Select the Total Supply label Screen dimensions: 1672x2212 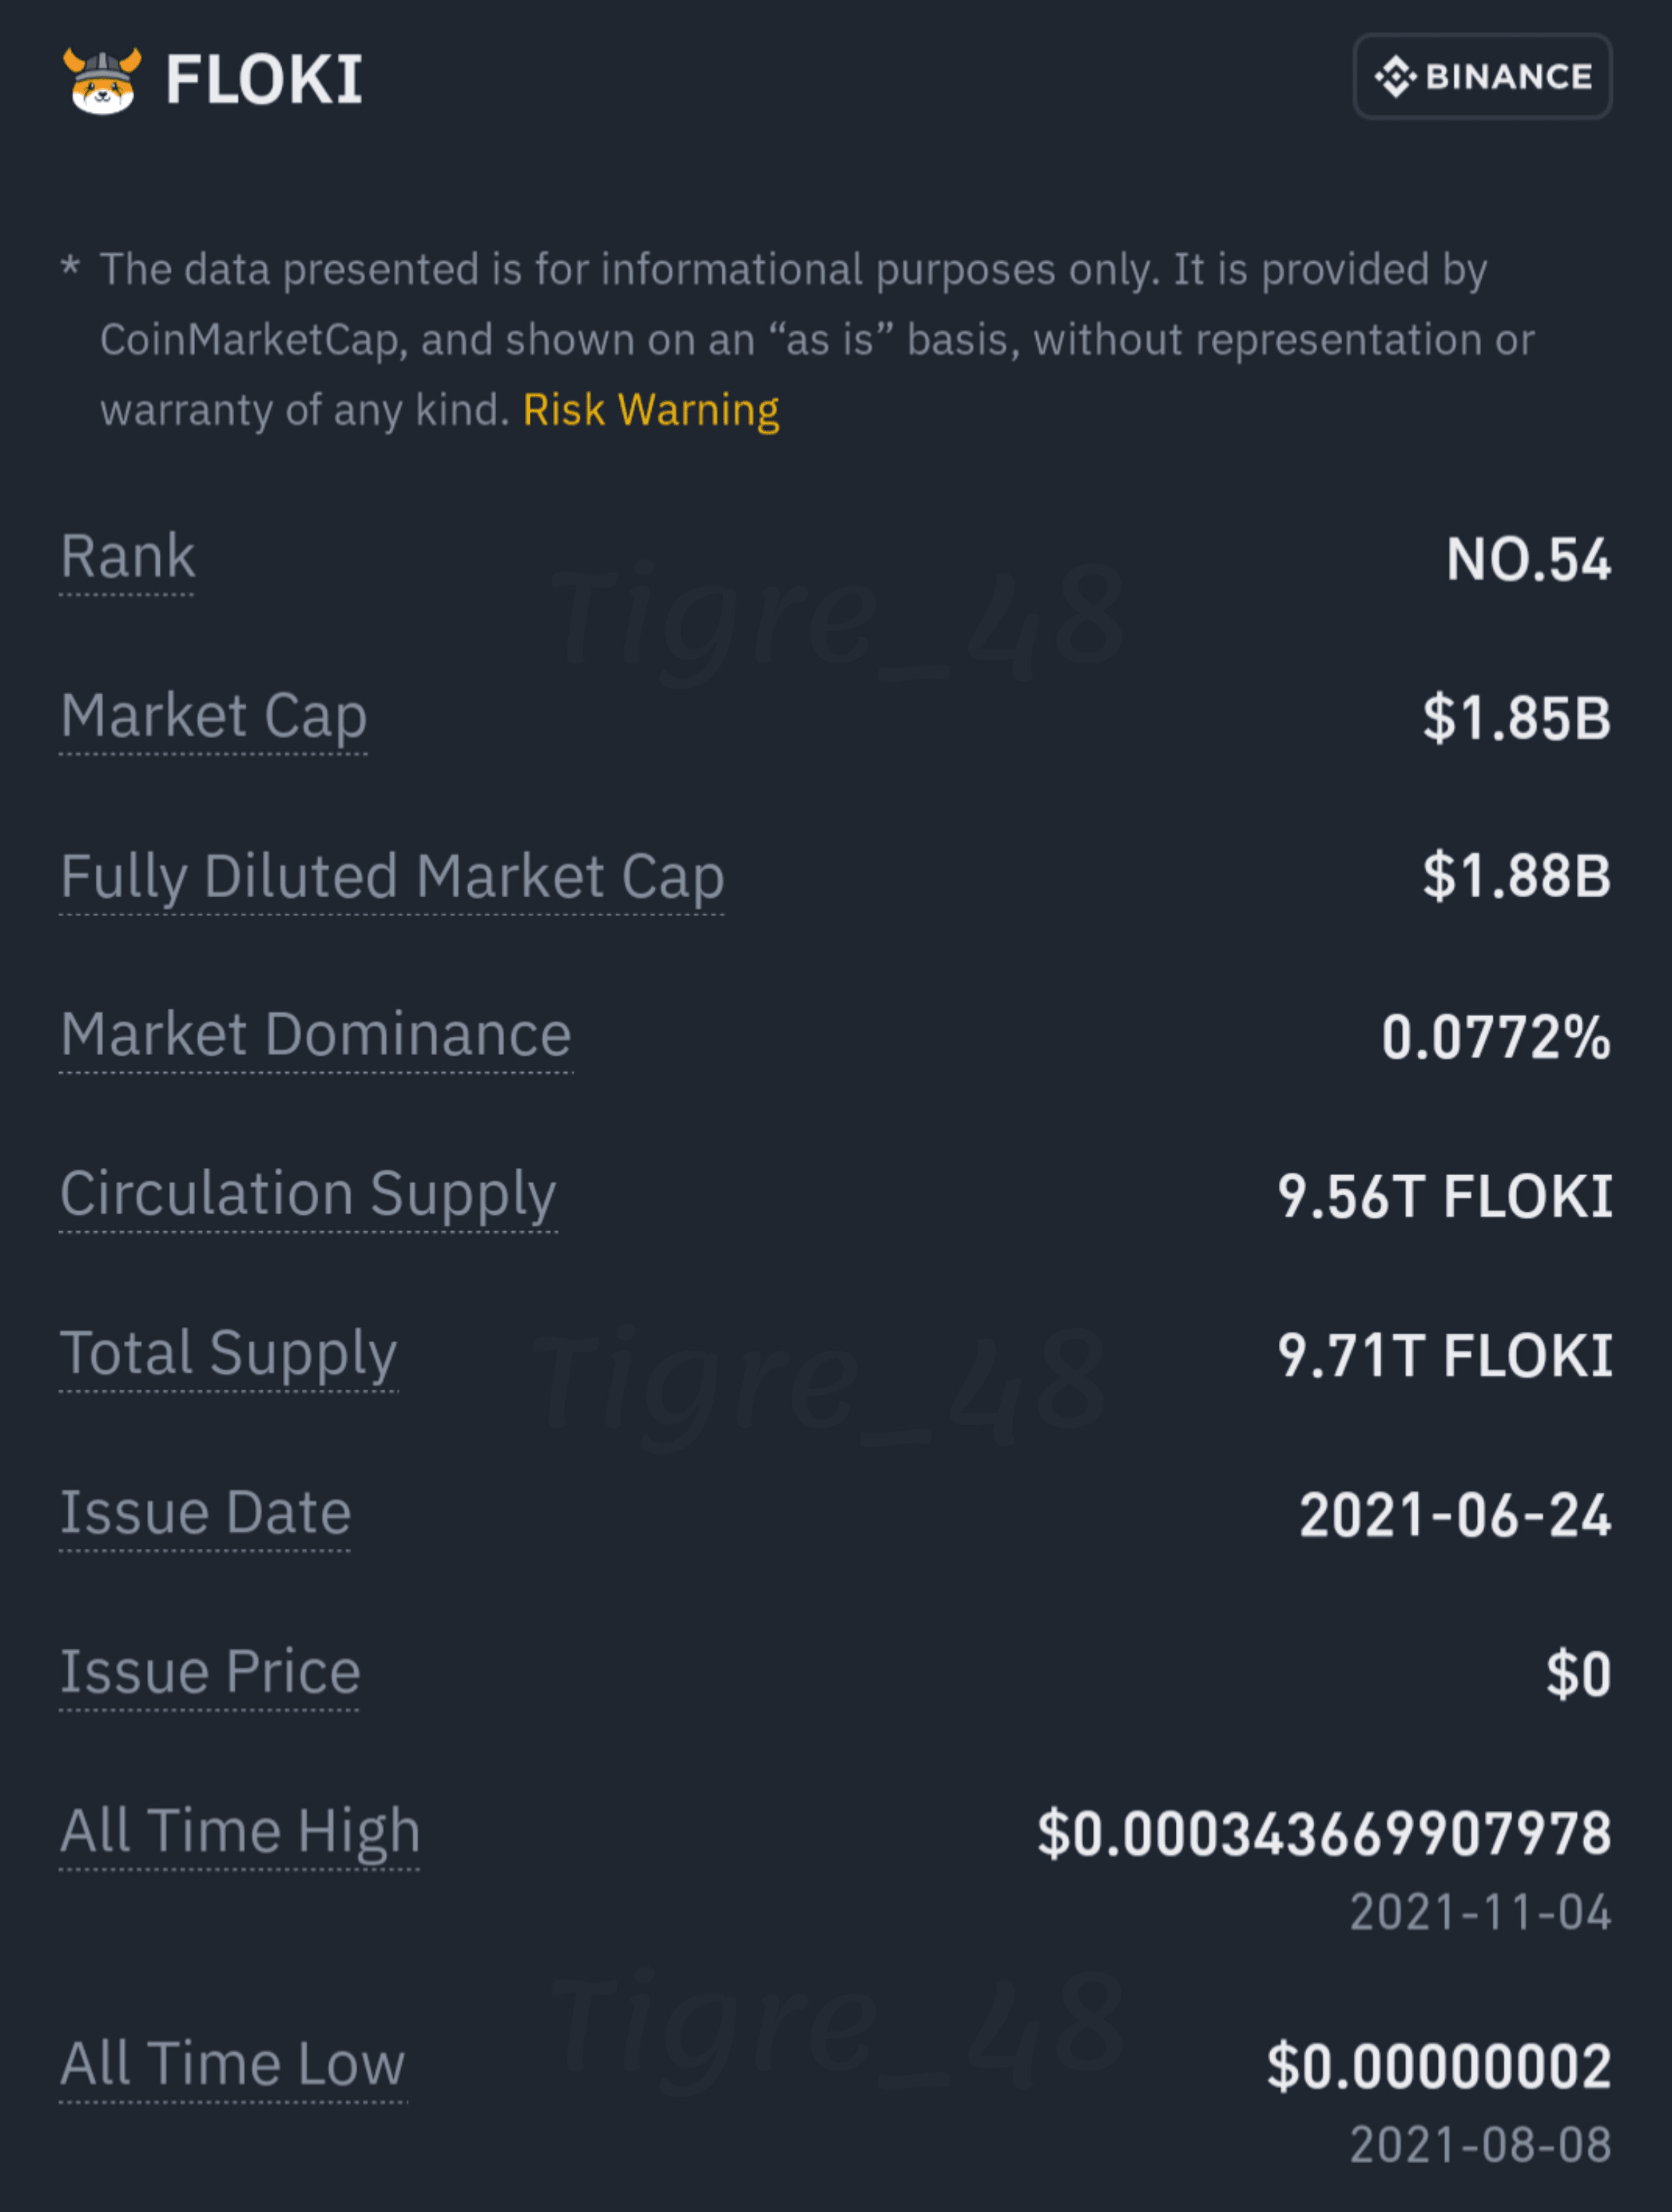(229, 1354)
